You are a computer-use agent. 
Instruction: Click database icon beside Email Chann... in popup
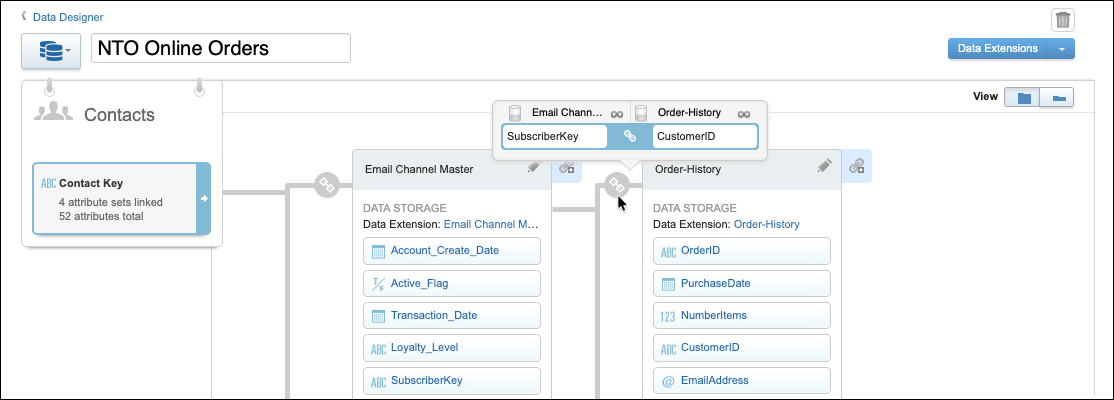(x=516, y=113)
